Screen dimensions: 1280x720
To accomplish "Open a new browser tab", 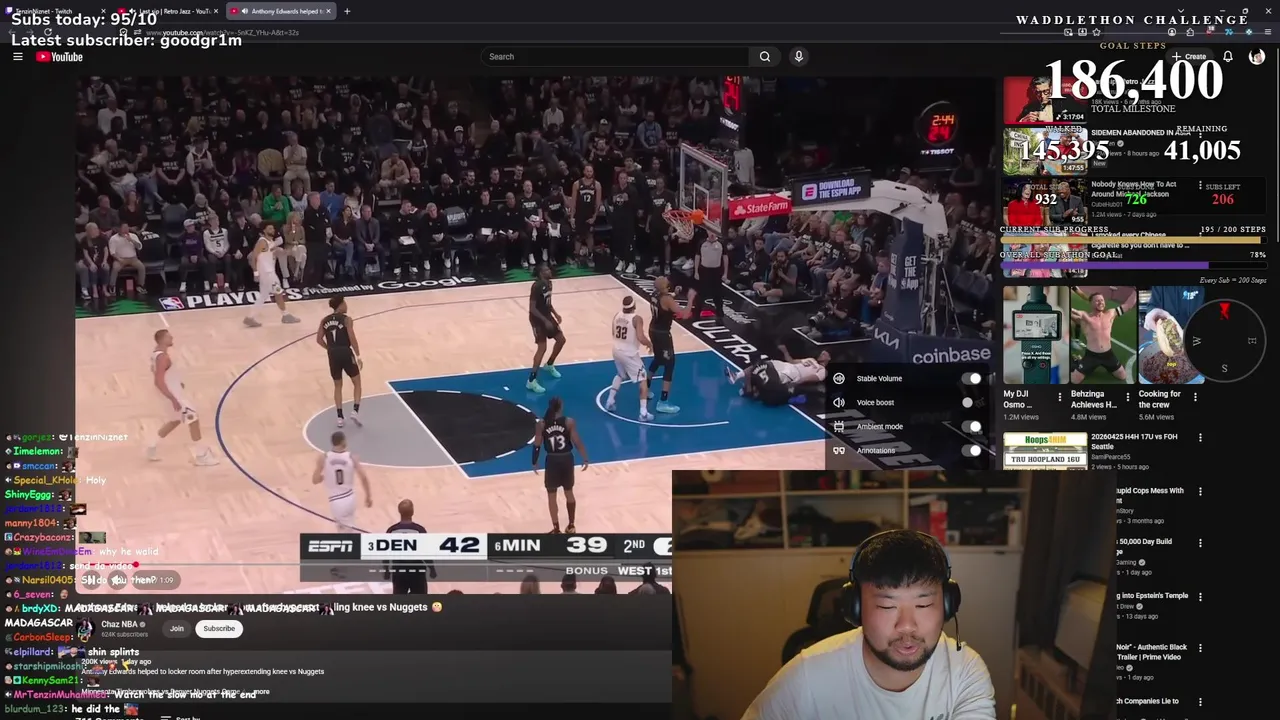I will 347,11.
